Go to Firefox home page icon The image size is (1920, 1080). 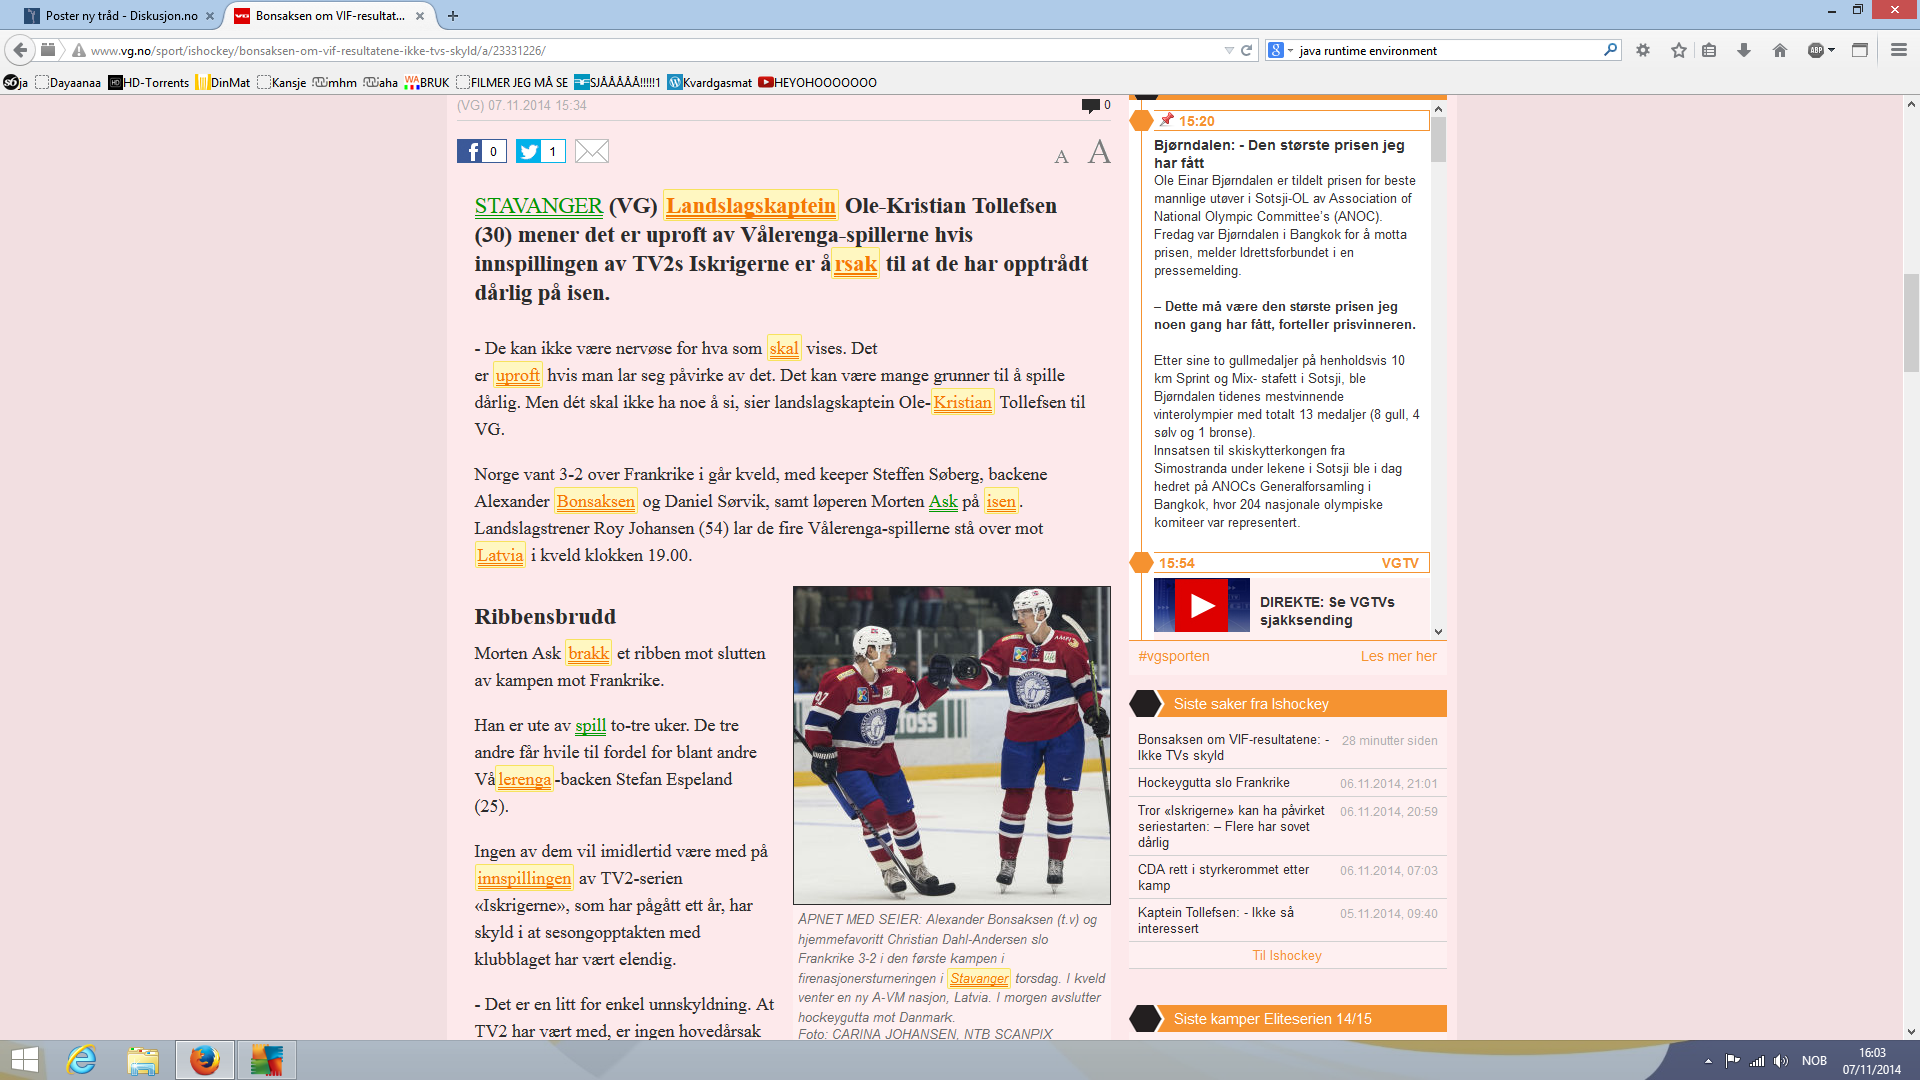click(x=1780, y=50)
